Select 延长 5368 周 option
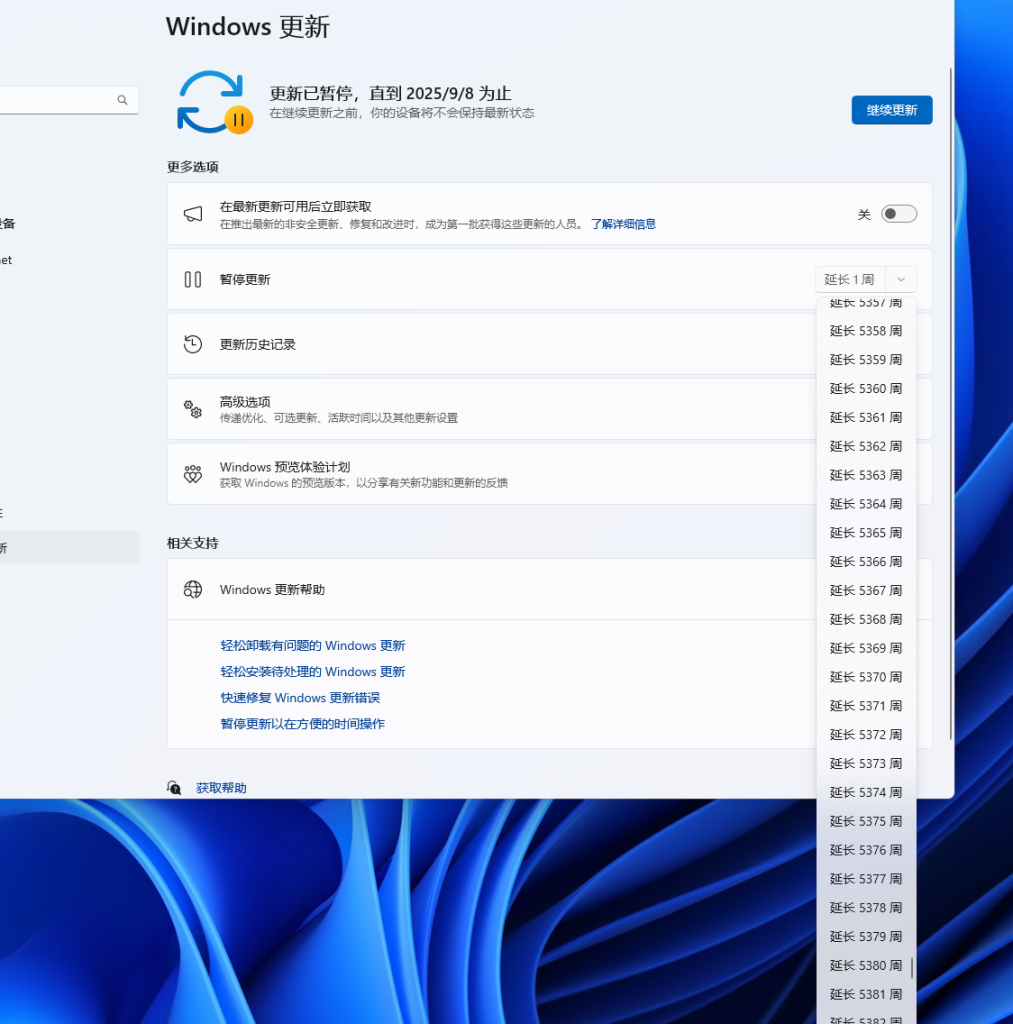This screenshot has height=1024, width=1013. (x=866, y=619)
